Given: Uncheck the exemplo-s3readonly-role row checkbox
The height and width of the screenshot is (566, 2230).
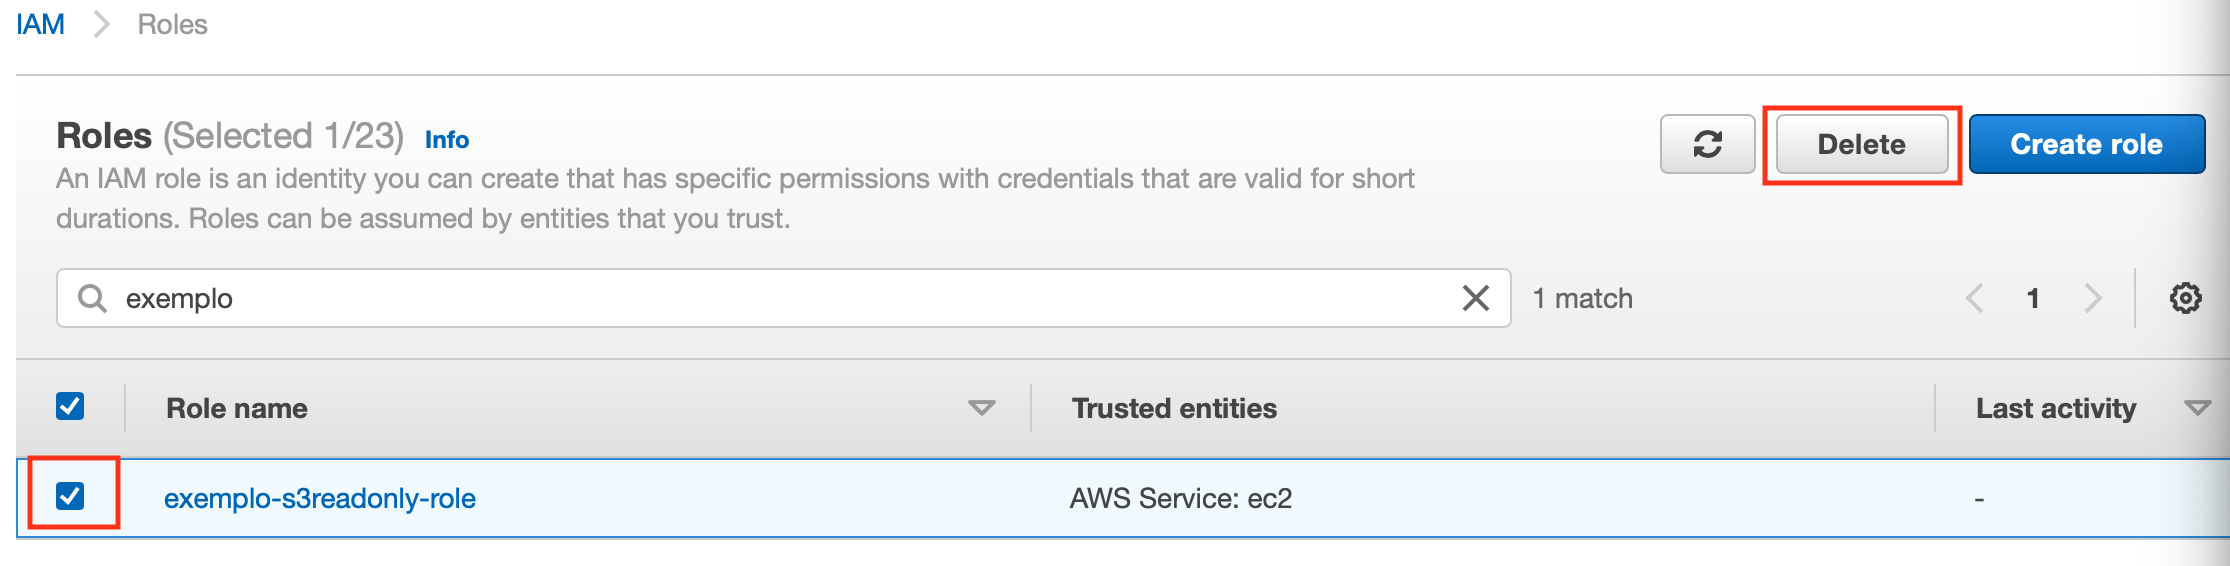Looking at the screenshot, I should click(x=70, y=495).
